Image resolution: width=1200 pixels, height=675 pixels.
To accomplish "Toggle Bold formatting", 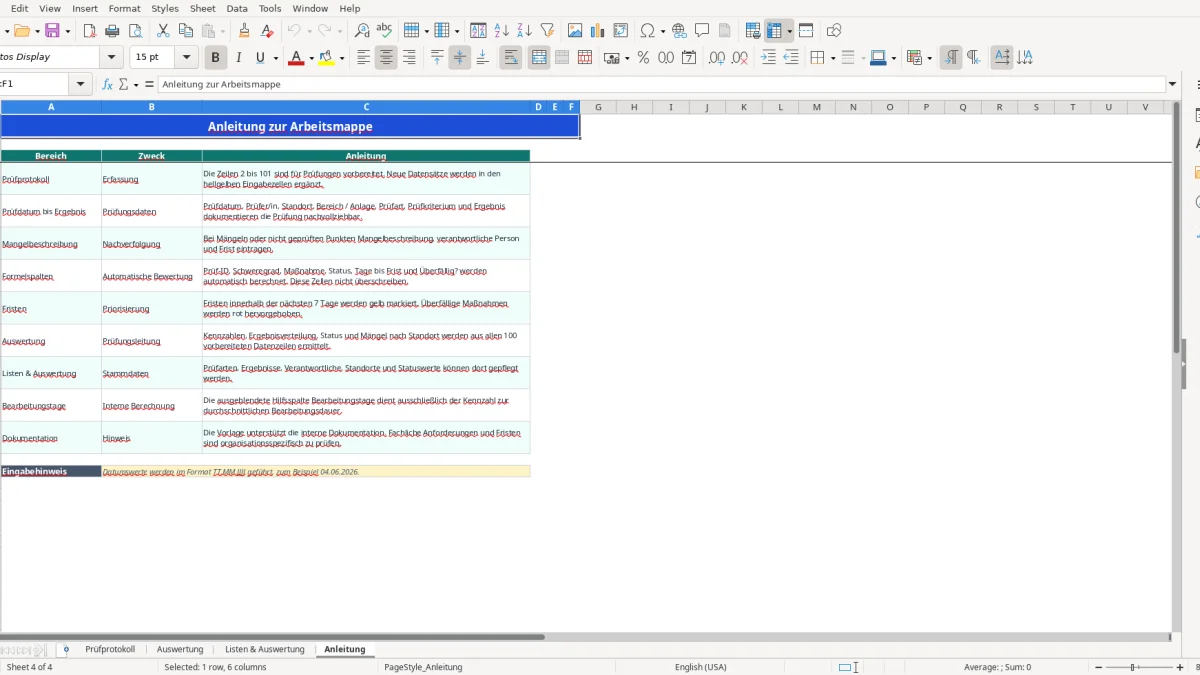I will tap(215, 58).
